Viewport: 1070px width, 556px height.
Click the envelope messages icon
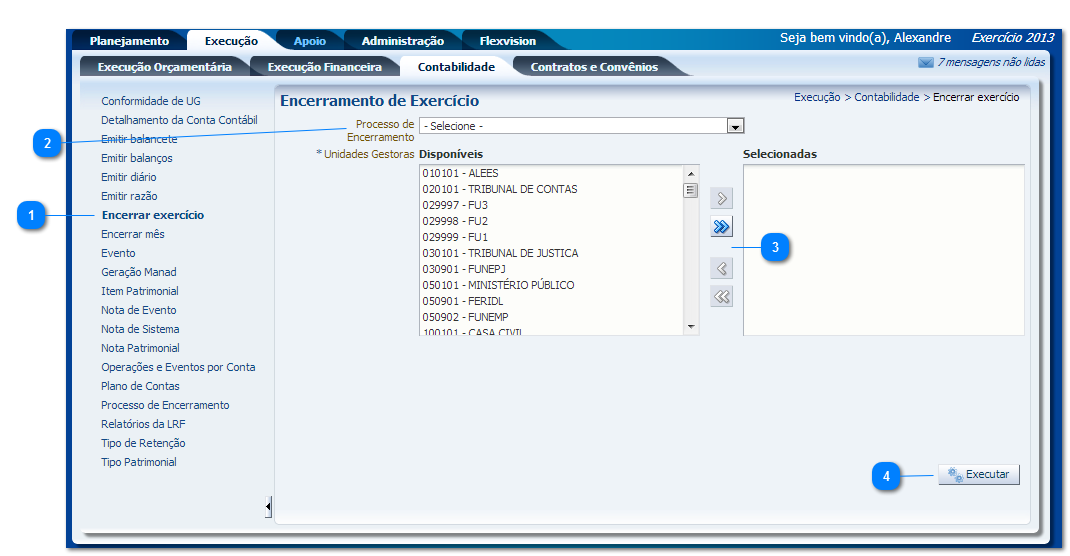pos(925,62)
